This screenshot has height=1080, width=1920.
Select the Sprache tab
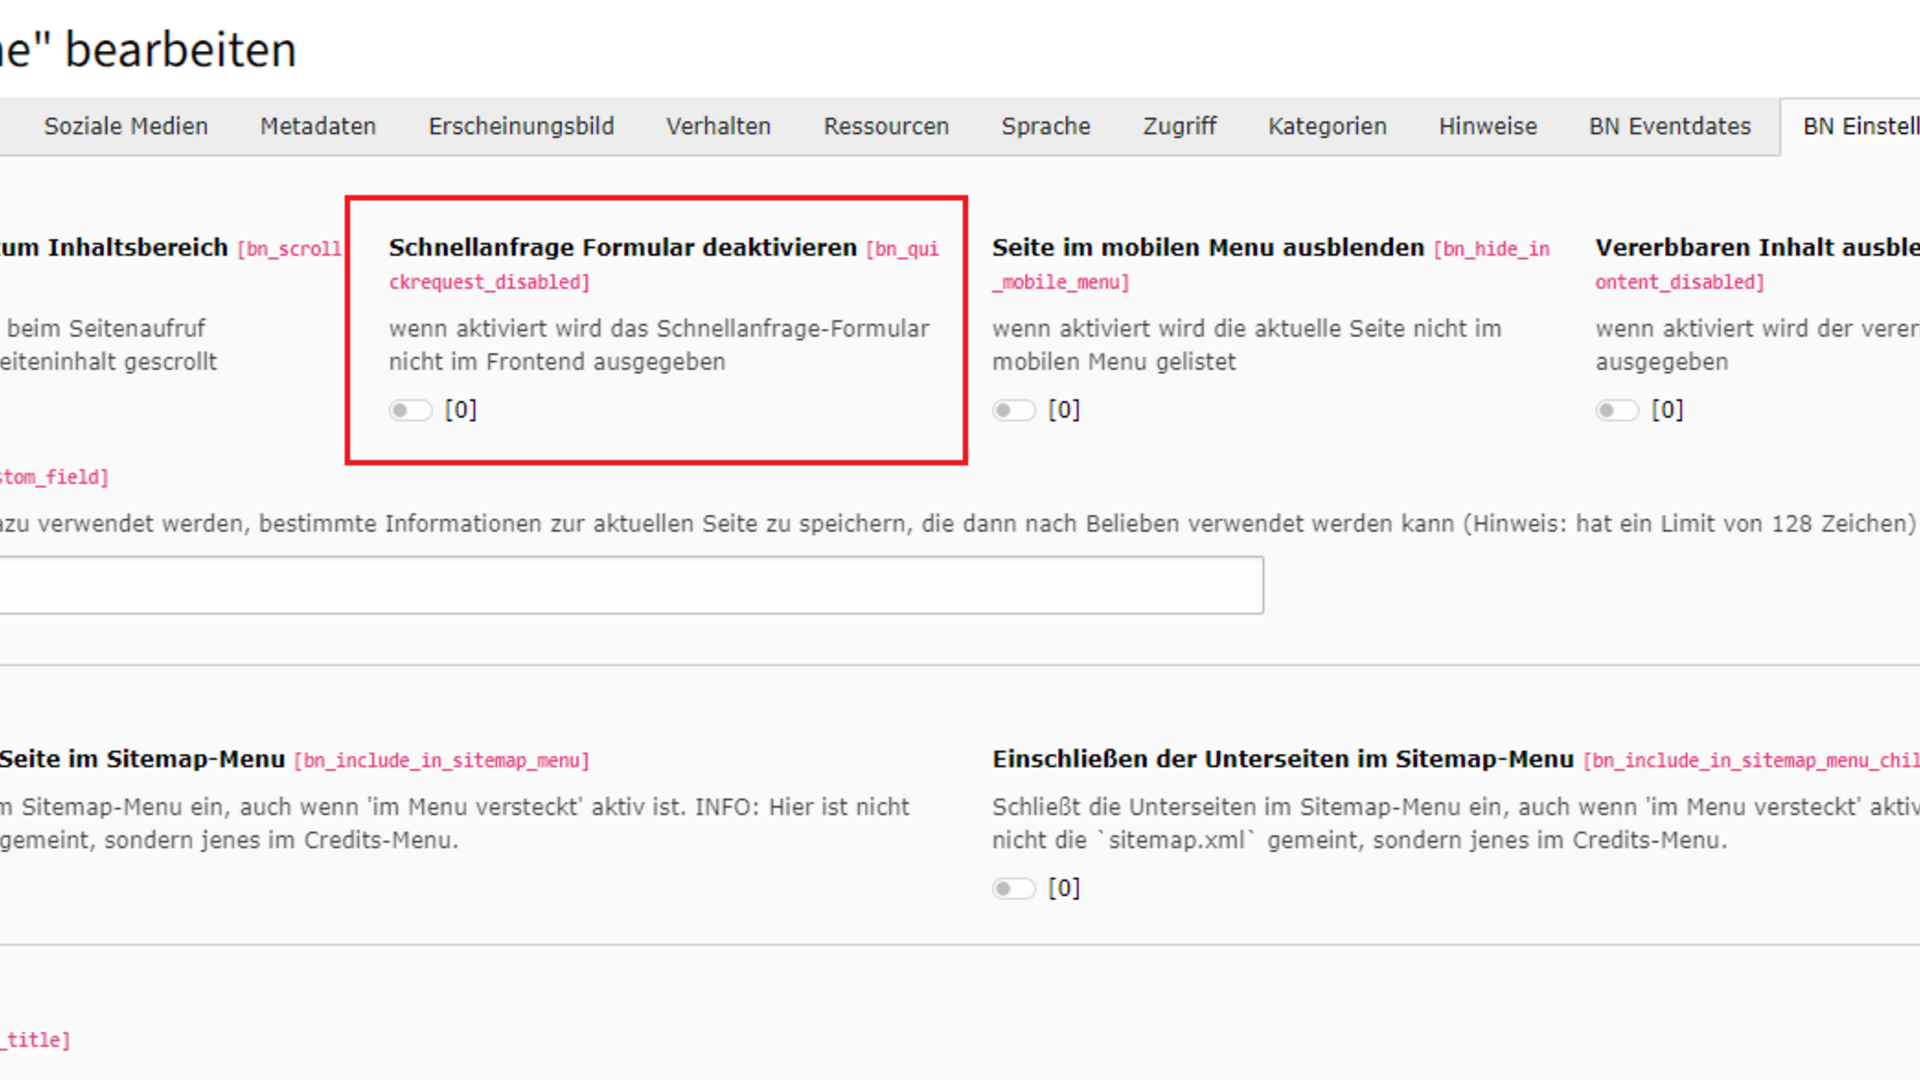(x=1046, y=127)
